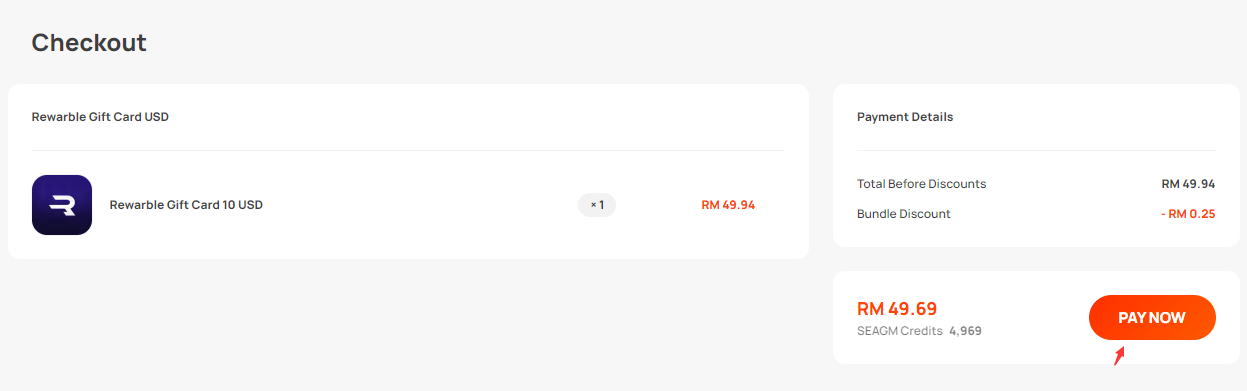Click the red arrow pointing at PAY NOW
The width and height of the screenshot is (1247, 391).
(x=1120, y=356)
